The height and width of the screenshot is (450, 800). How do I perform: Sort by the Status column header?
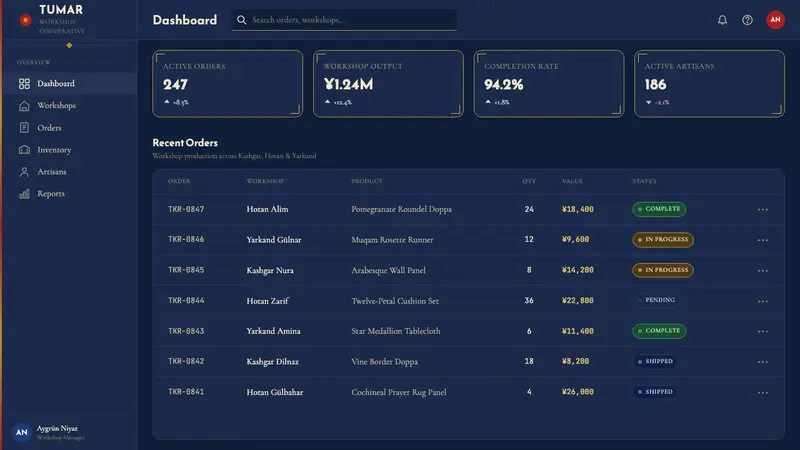tap(644, 181)
